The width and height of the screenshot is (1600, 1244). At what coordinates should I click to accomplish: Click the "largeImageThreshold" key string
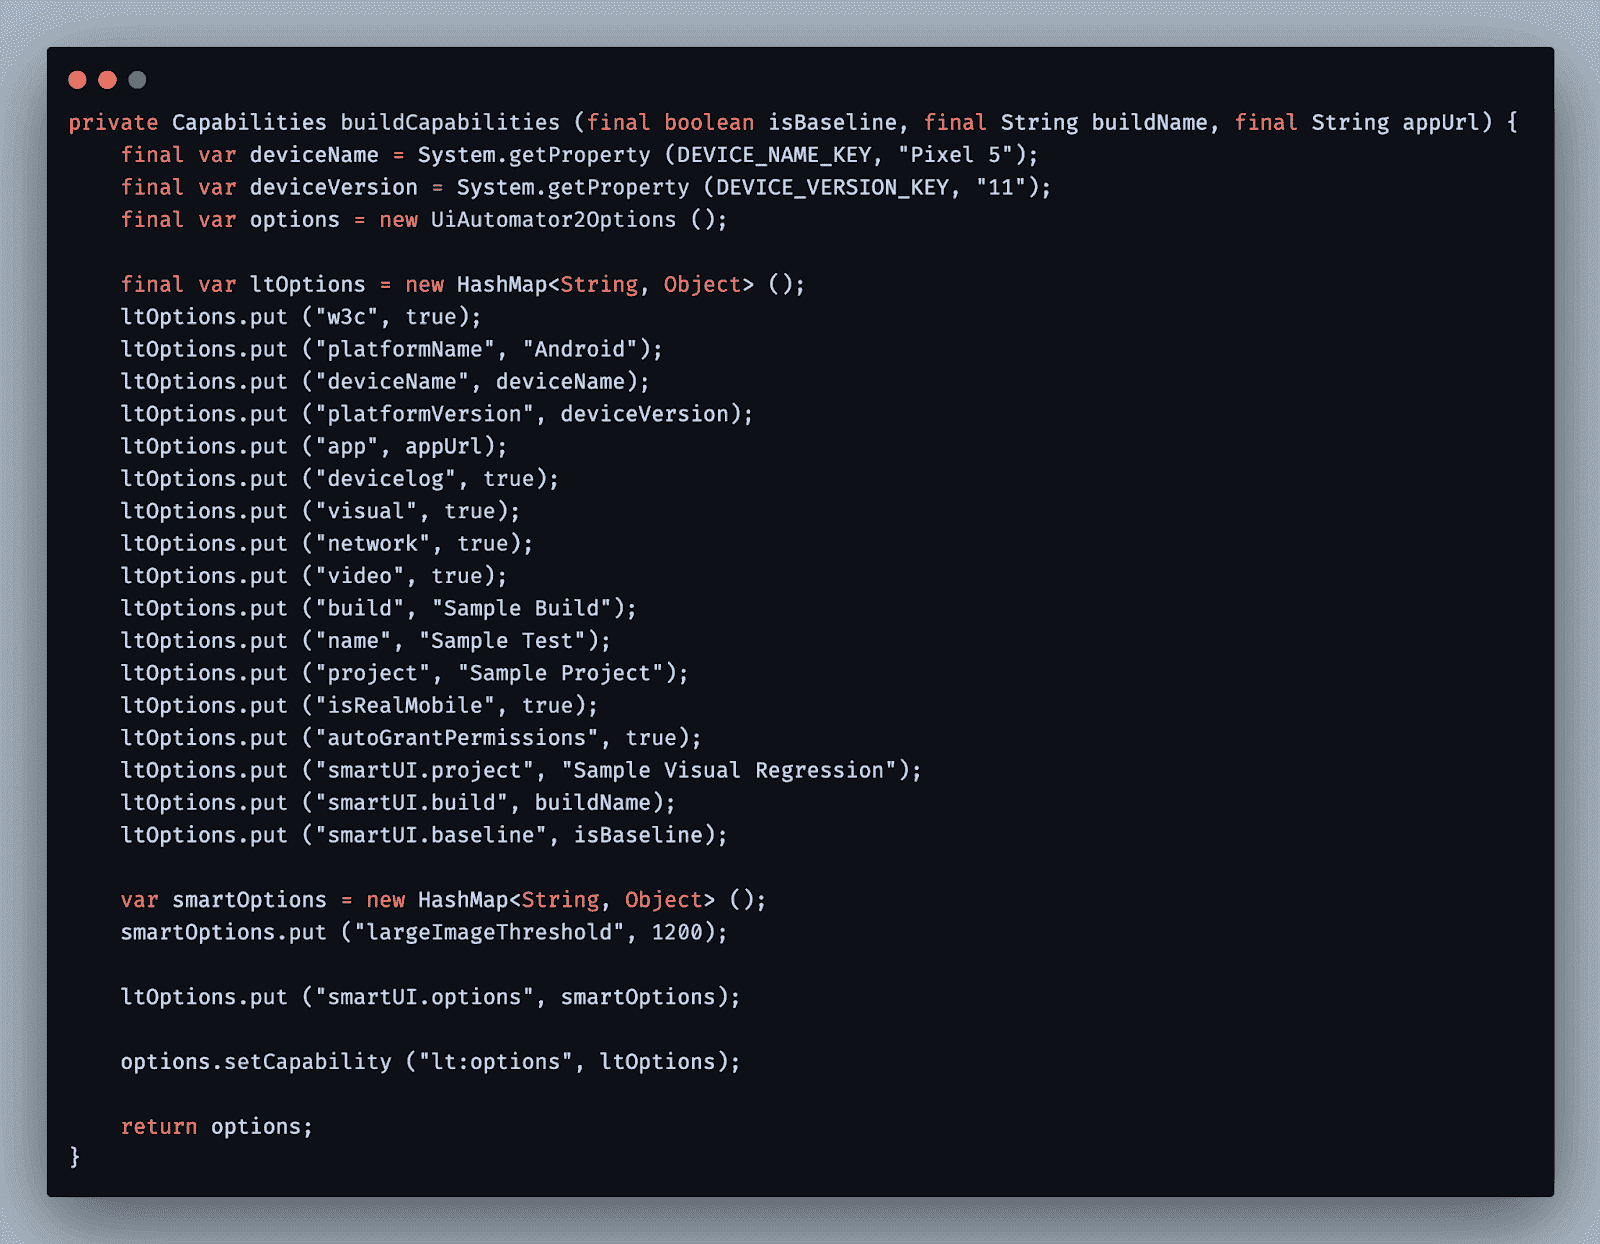pos(495,932)
